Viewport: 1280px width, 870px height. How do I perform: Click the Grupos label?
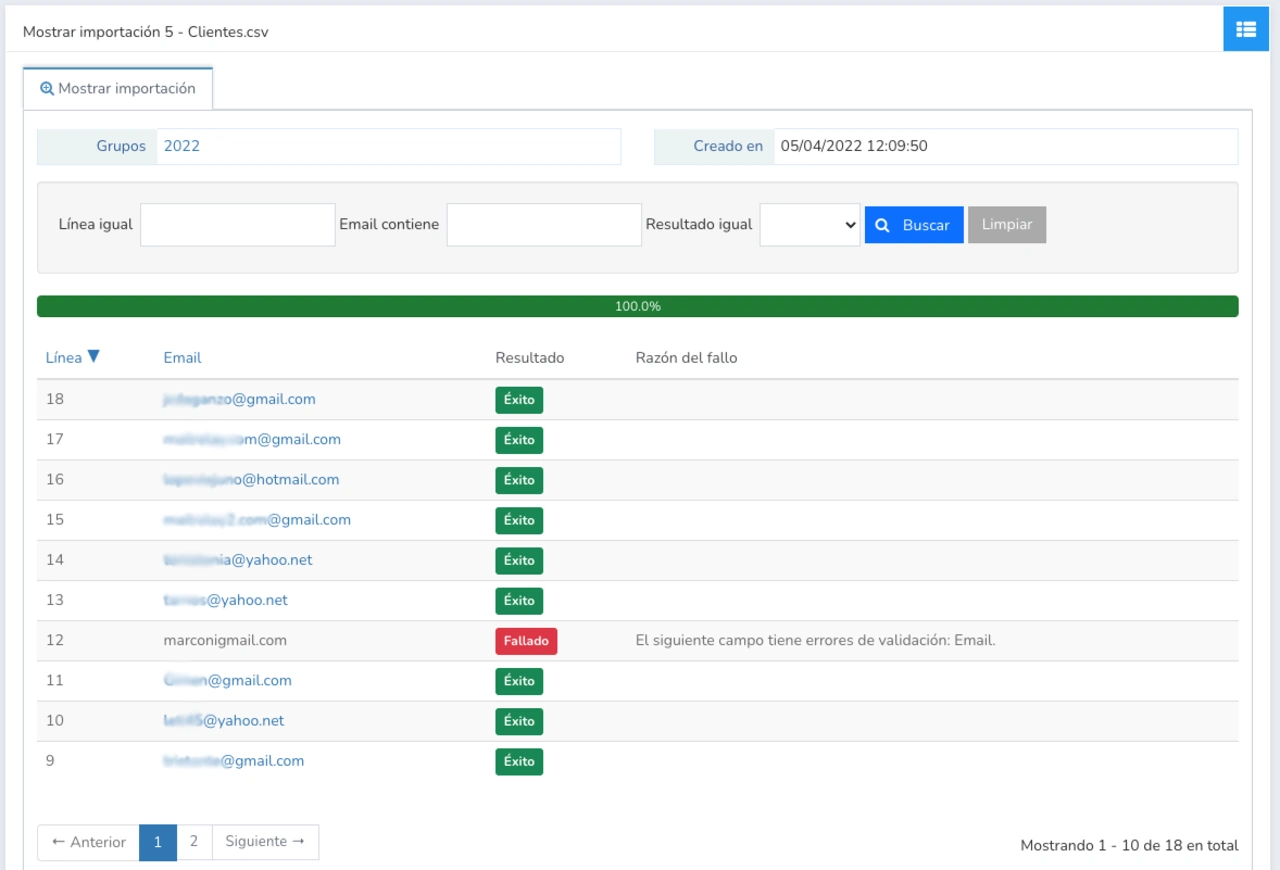point(121,146)
